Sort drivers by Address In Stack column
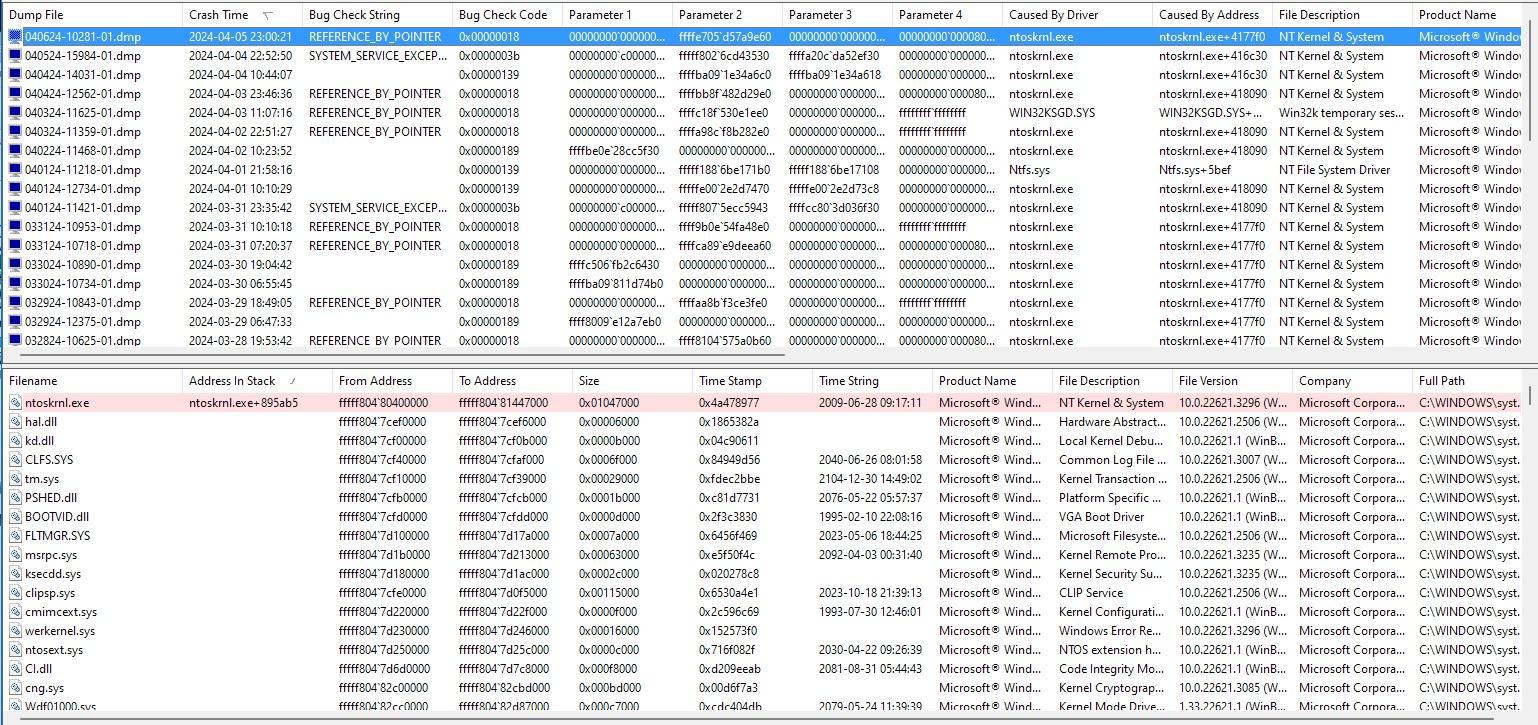The width and height of the screenshot is (1538, 725). 257,381
